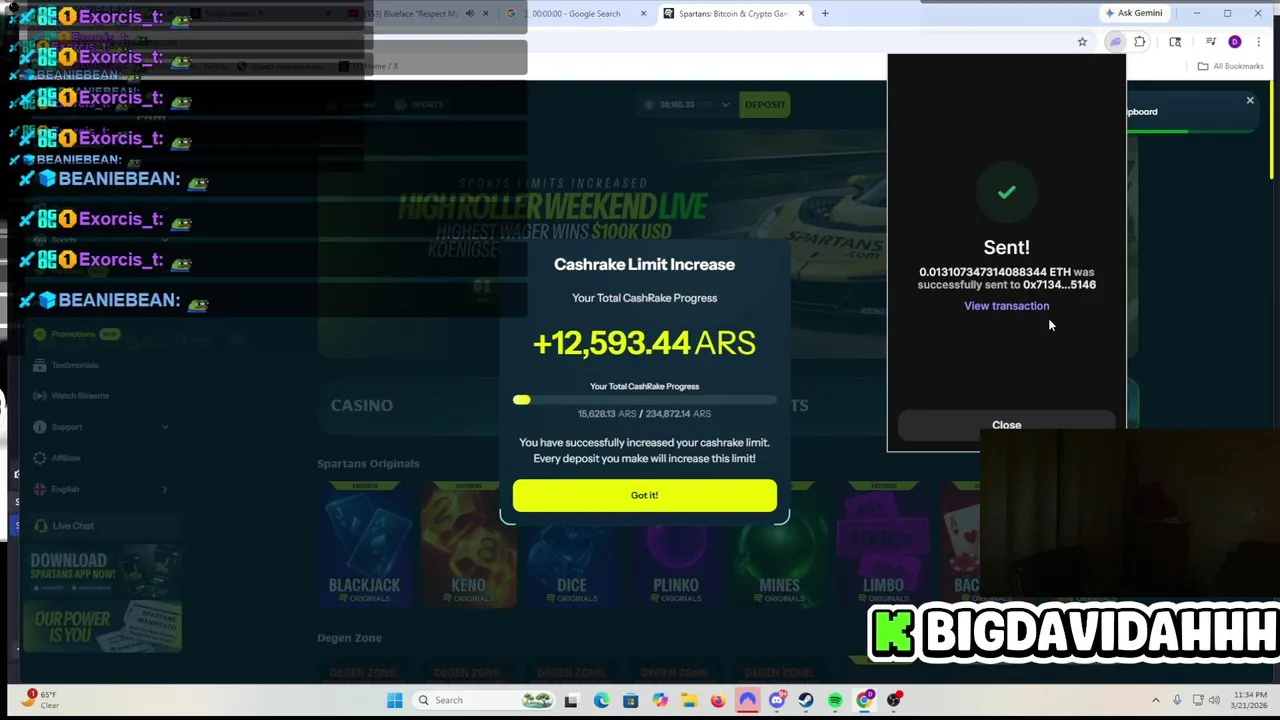This screenshot has width=1280, height=720.
Task: Launch Microsoft Edge from the taskbar
Action: coord(601,700)
